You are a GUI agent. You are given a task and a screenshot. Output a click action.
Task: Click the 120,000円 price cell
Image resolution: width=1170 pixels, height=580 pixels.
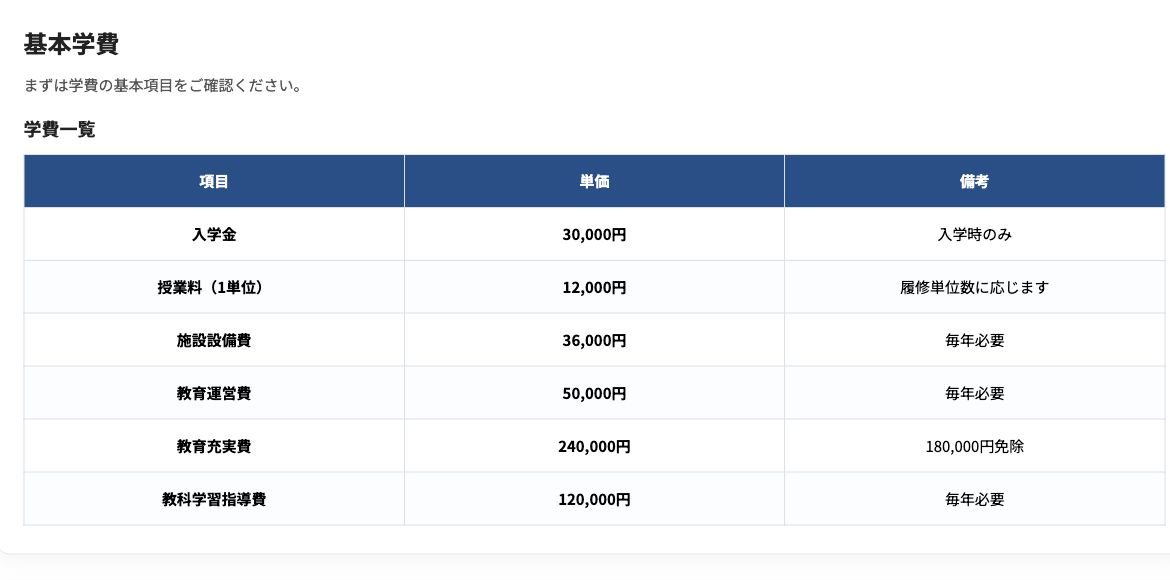click(594, 499)
